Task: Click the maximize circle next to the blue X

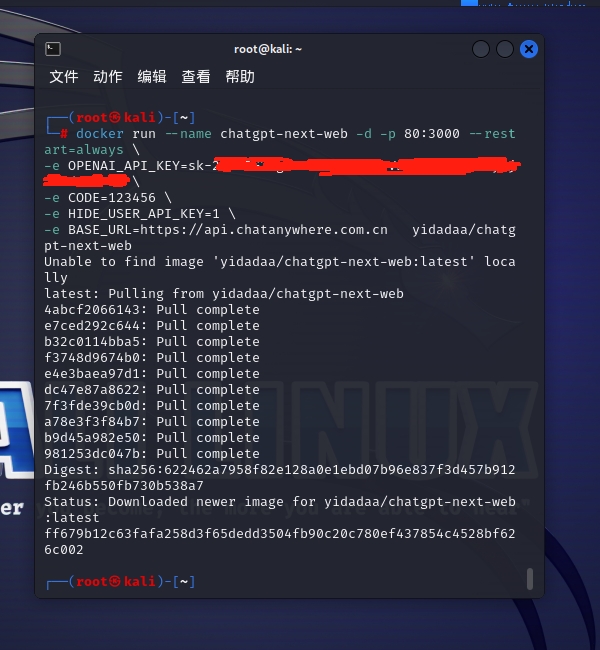Action: tap(505, 49)
